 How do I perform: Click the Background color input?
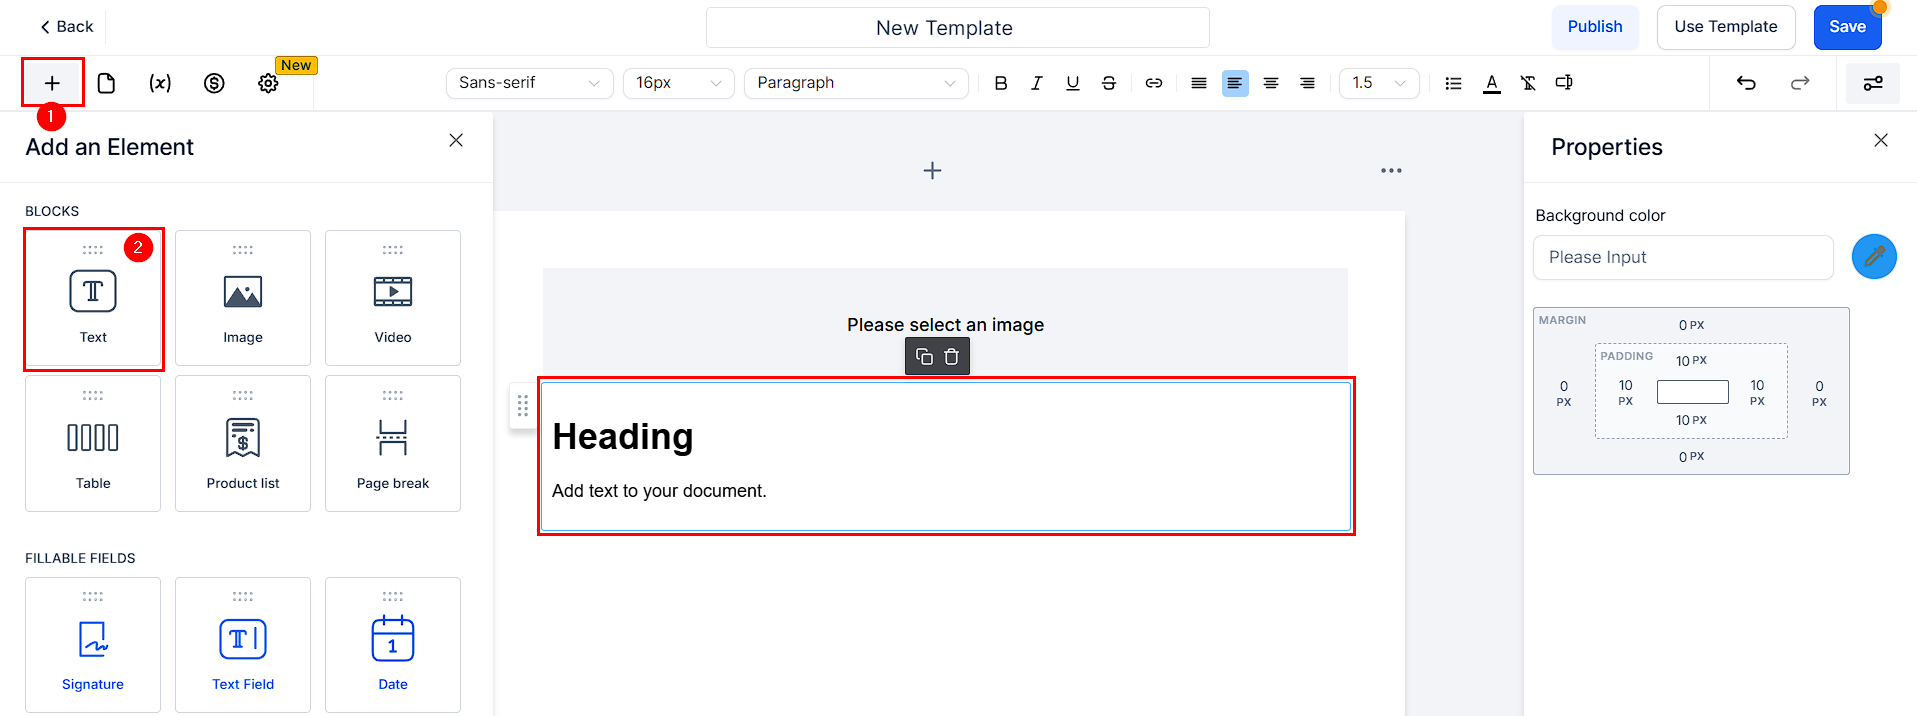pyautogui.click(x=1683, y=257)
